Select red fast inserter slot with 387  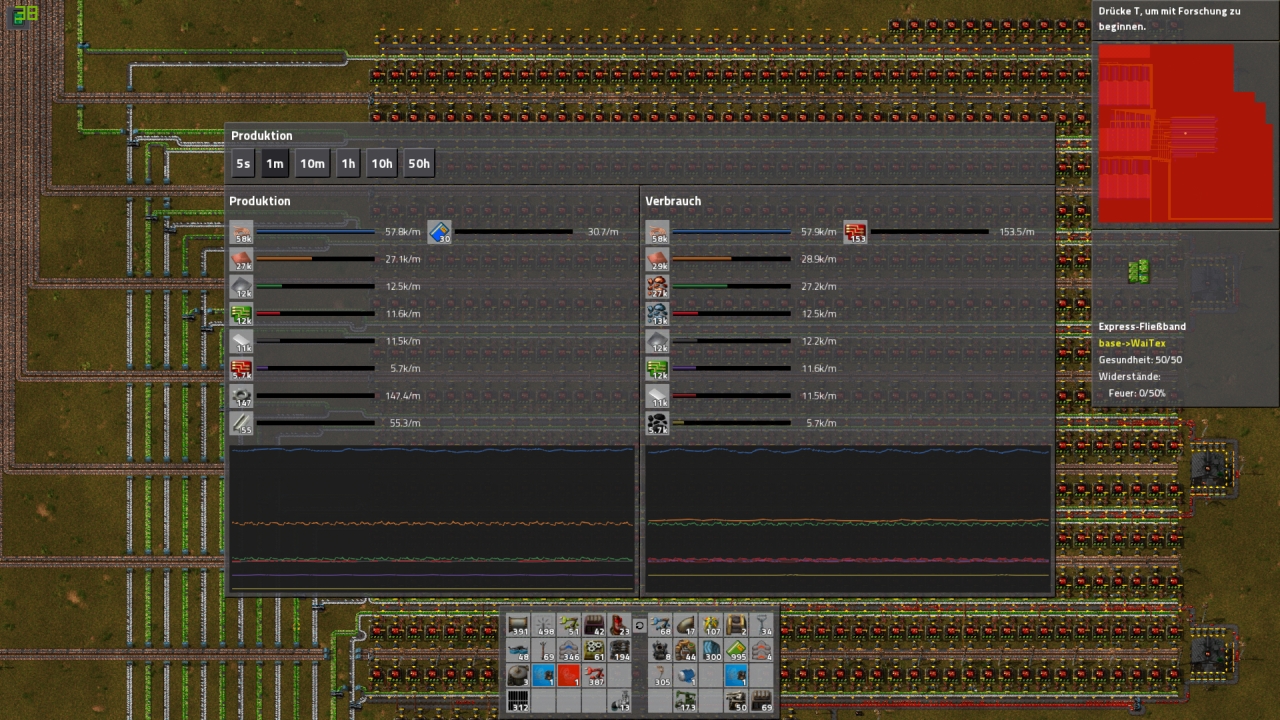tap(594, 675)
